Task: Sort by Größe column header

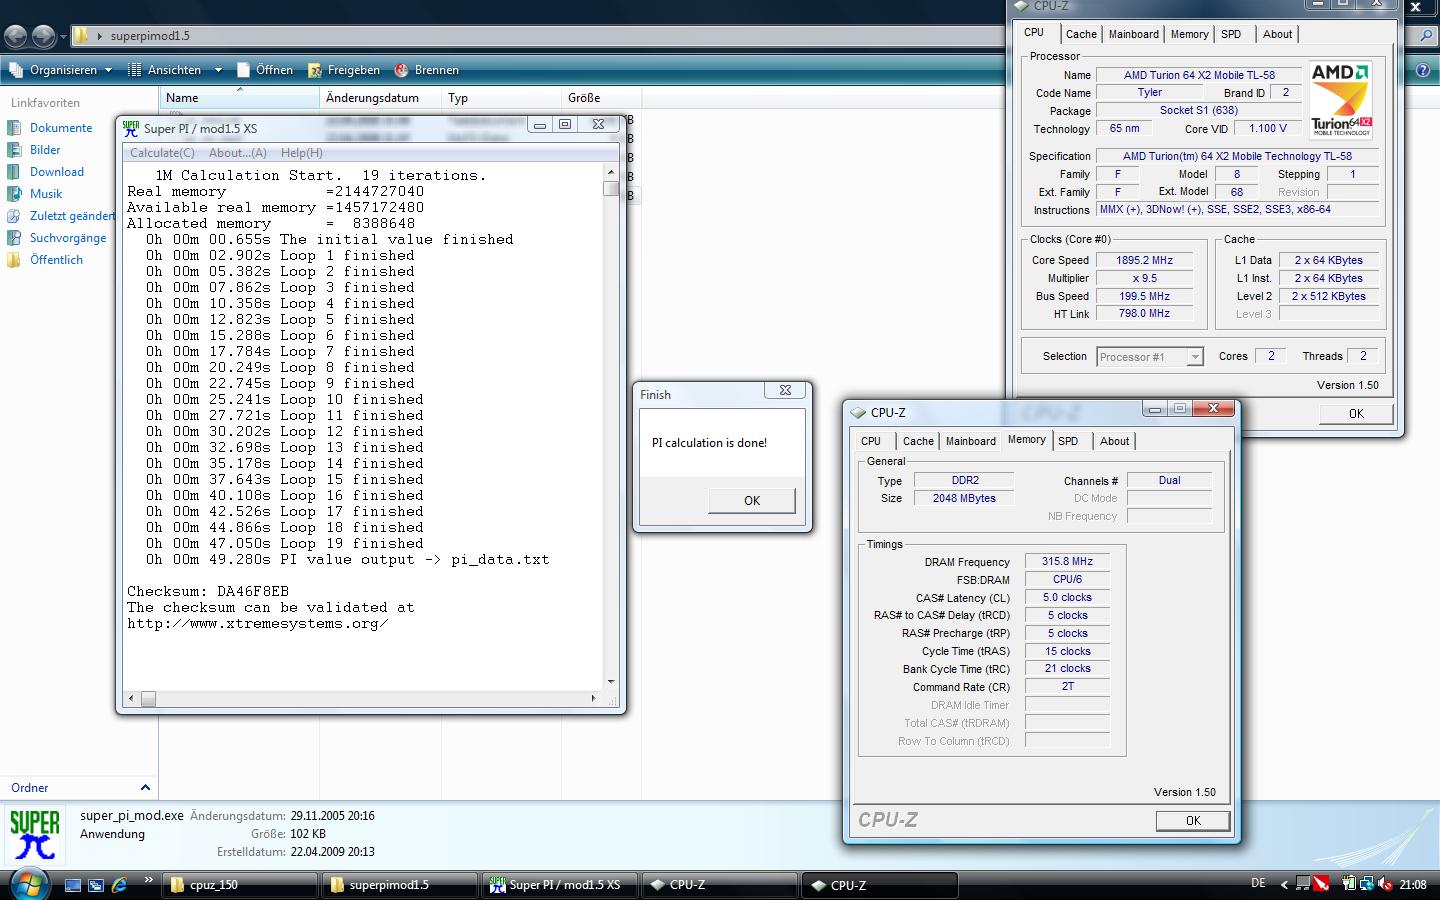Action: tap(601, 98)
